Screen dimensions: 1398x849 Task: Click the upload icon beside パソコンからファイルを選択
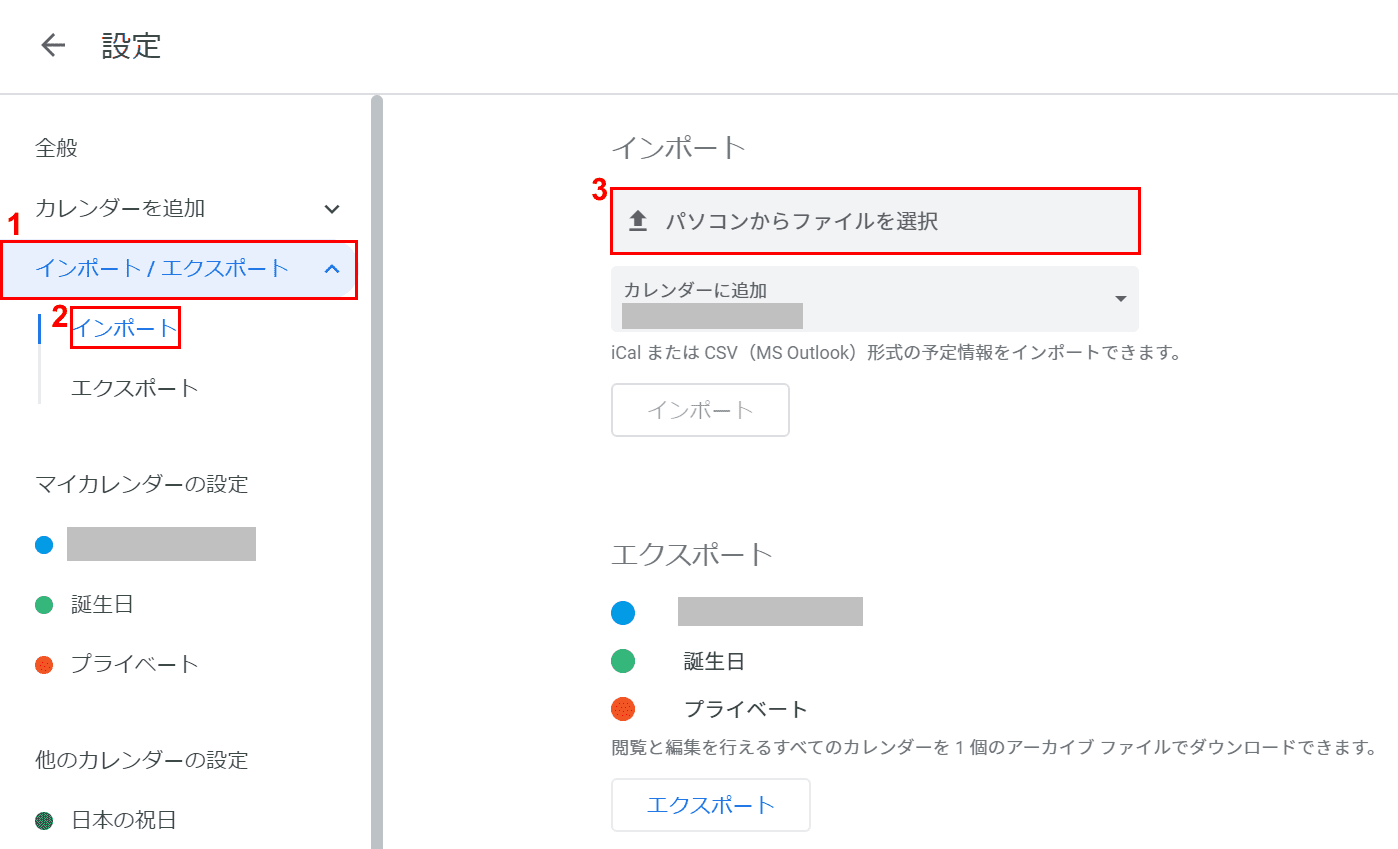tap(638, 221)
